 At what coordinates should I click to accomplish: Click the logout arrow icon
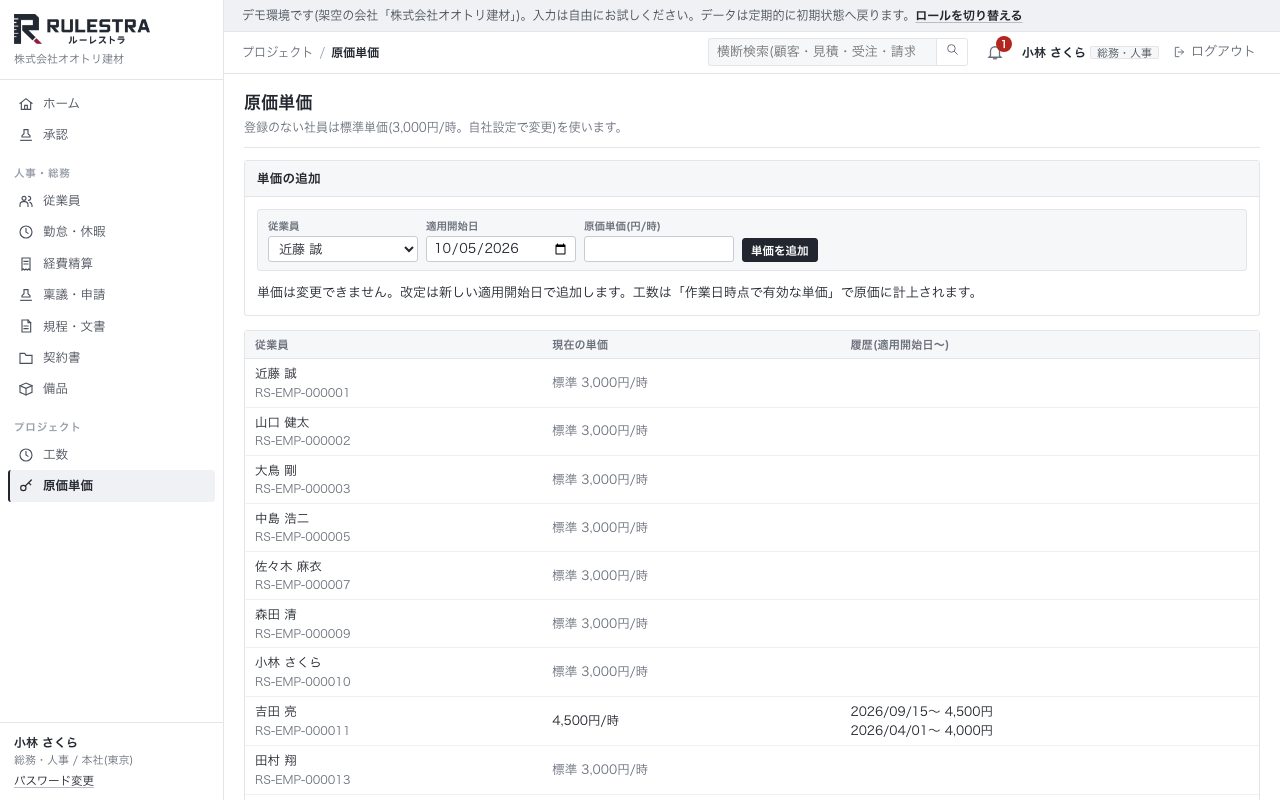click(1179, 51)
